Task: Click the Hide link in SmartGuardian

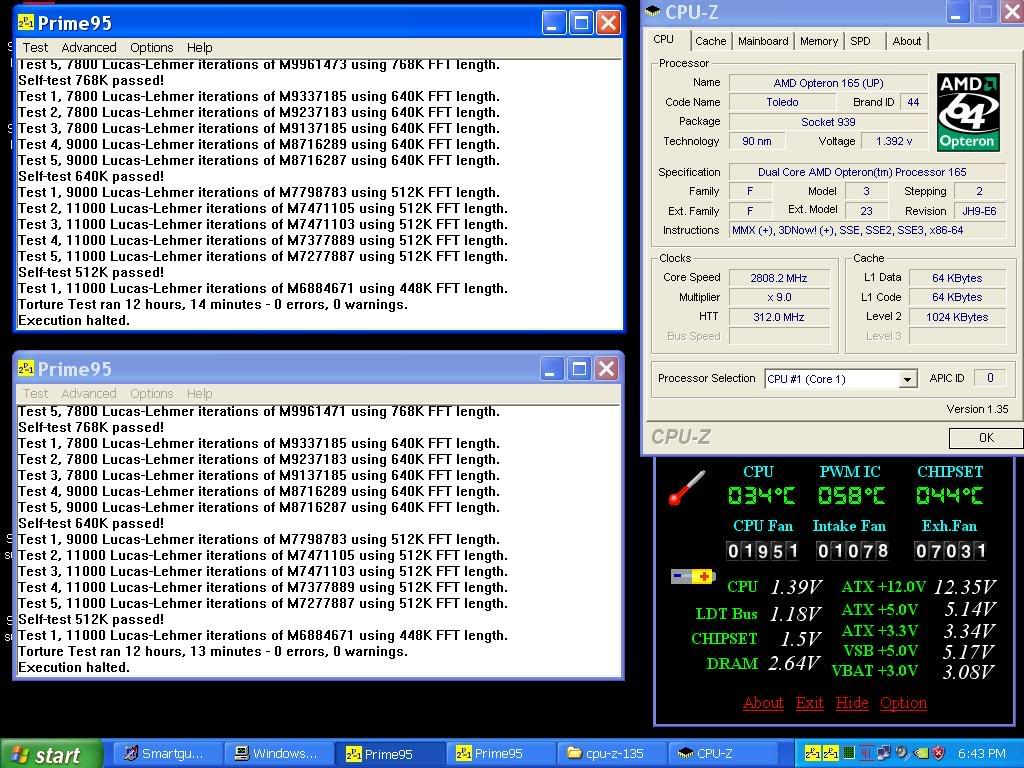Action: (852, 703)
